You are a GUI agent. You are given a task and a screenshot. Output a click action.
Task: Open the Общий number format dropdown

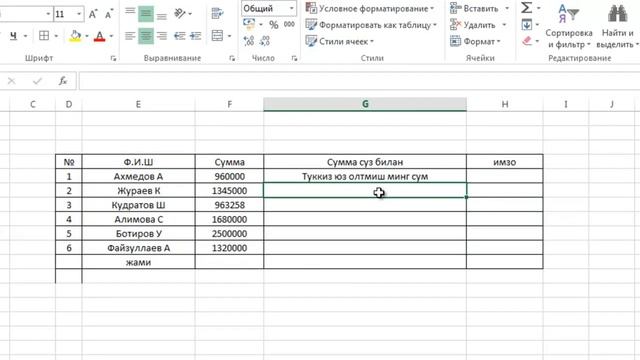coord(291,8)
